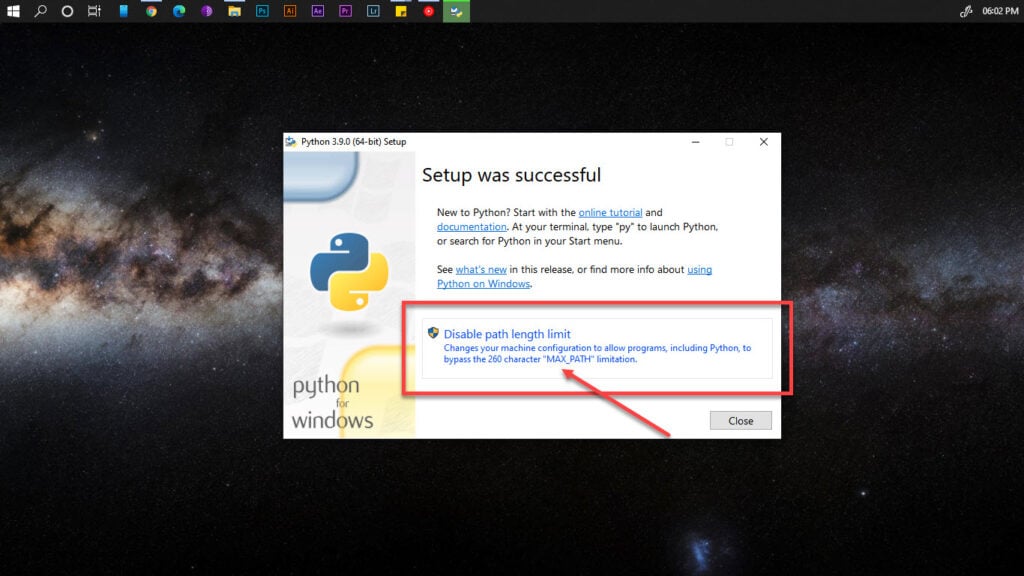Click the 'Python 3.9.0 (64-bit) Setup' title text
The width and height of the screenshot is (1024, 576).
[x=353, y=142]
